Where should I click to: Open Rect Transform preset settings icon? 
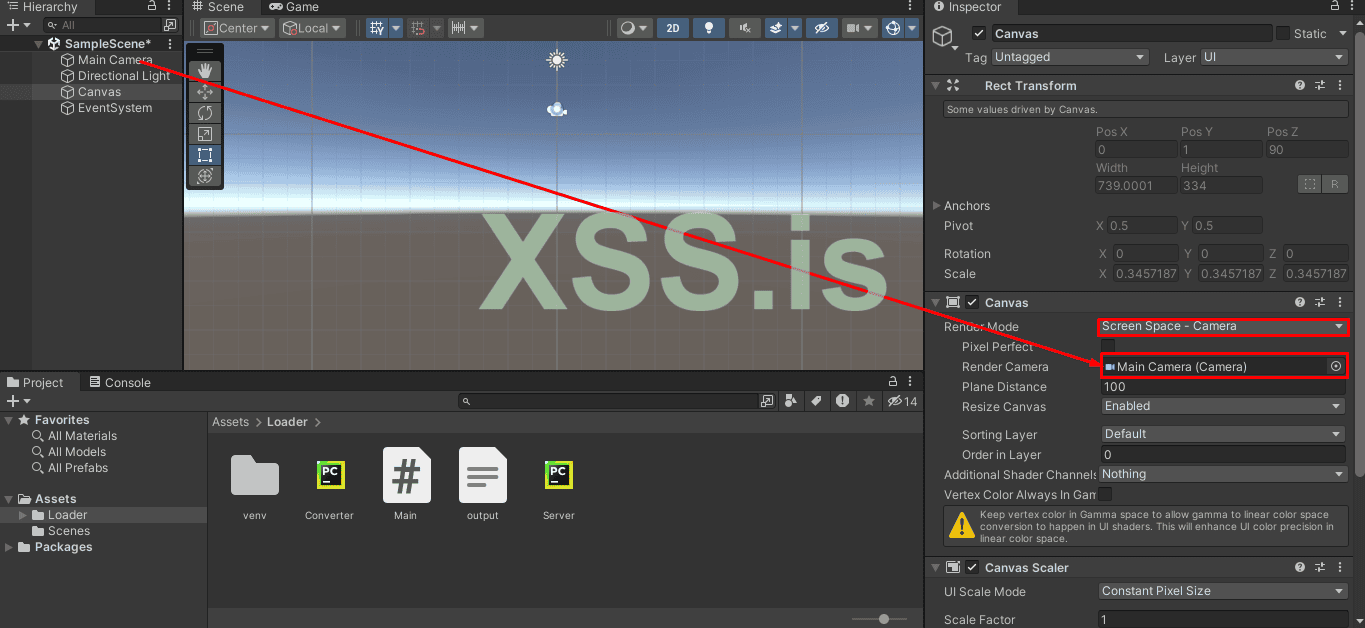(x=1320, y=86)
